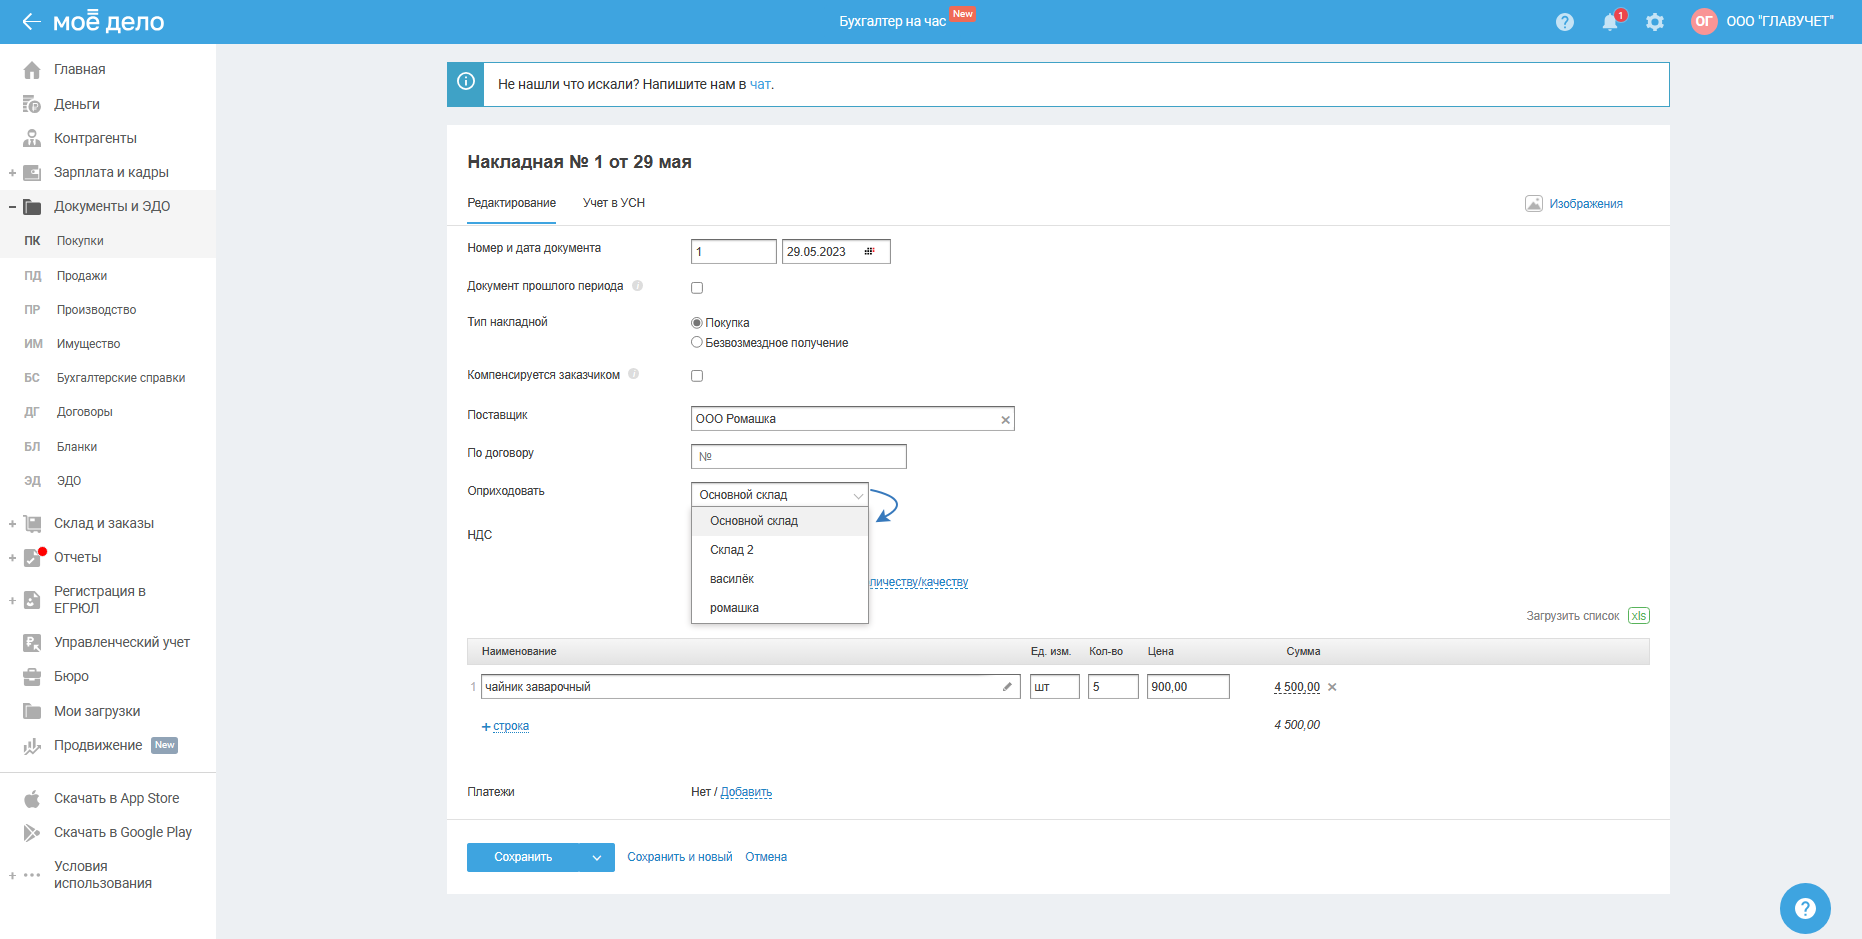Choose Склад 2 in dropdown list
Image resolution: width=1862 pixels, height=939 pixels.
780,550
